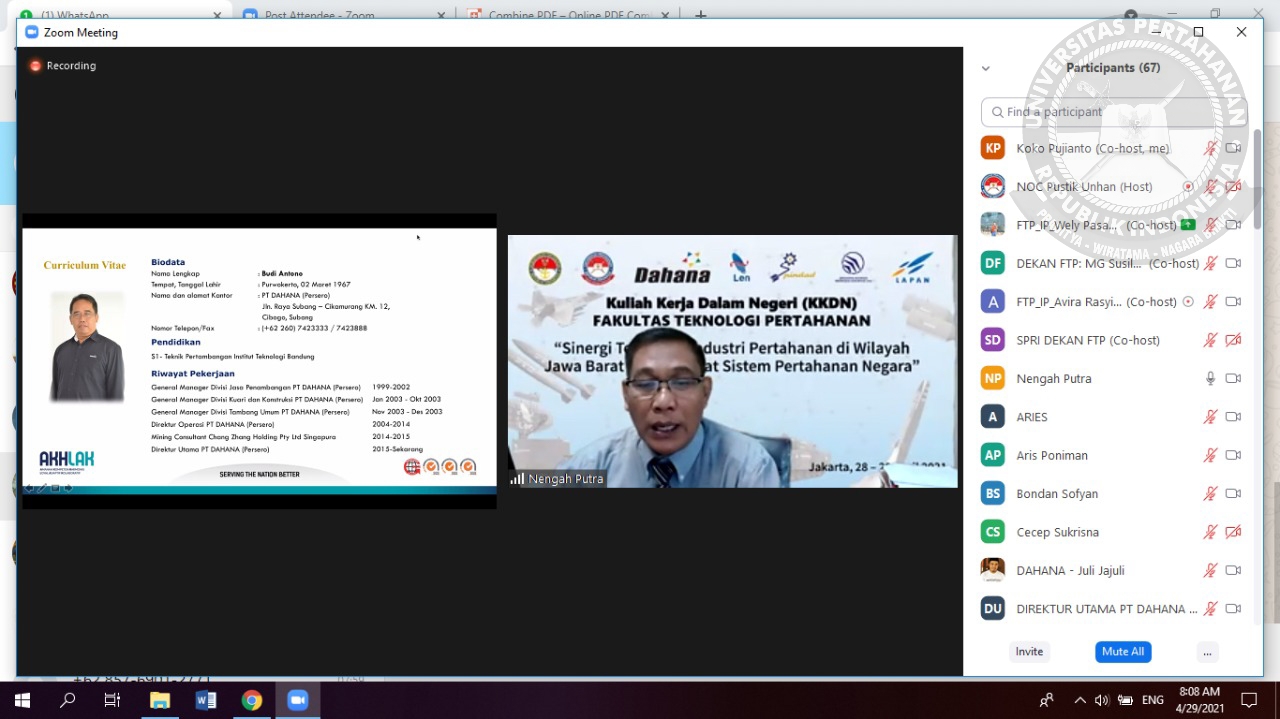Open the Windows Start menu
Screen dimensions: 1280x719
coord(22,700)
